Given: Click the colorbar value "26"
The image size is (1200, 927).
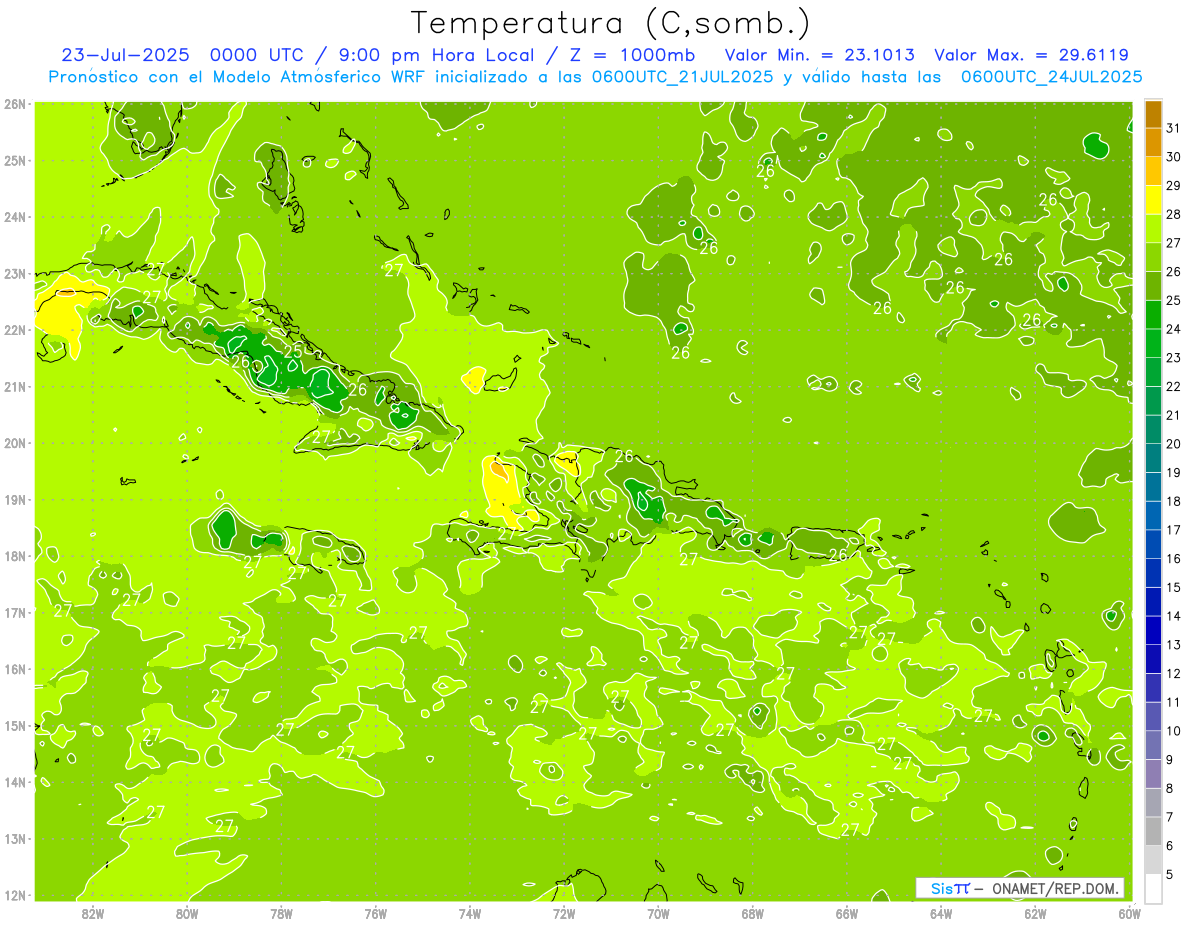Looking at the screenshot, I should tap(1174, 271).
